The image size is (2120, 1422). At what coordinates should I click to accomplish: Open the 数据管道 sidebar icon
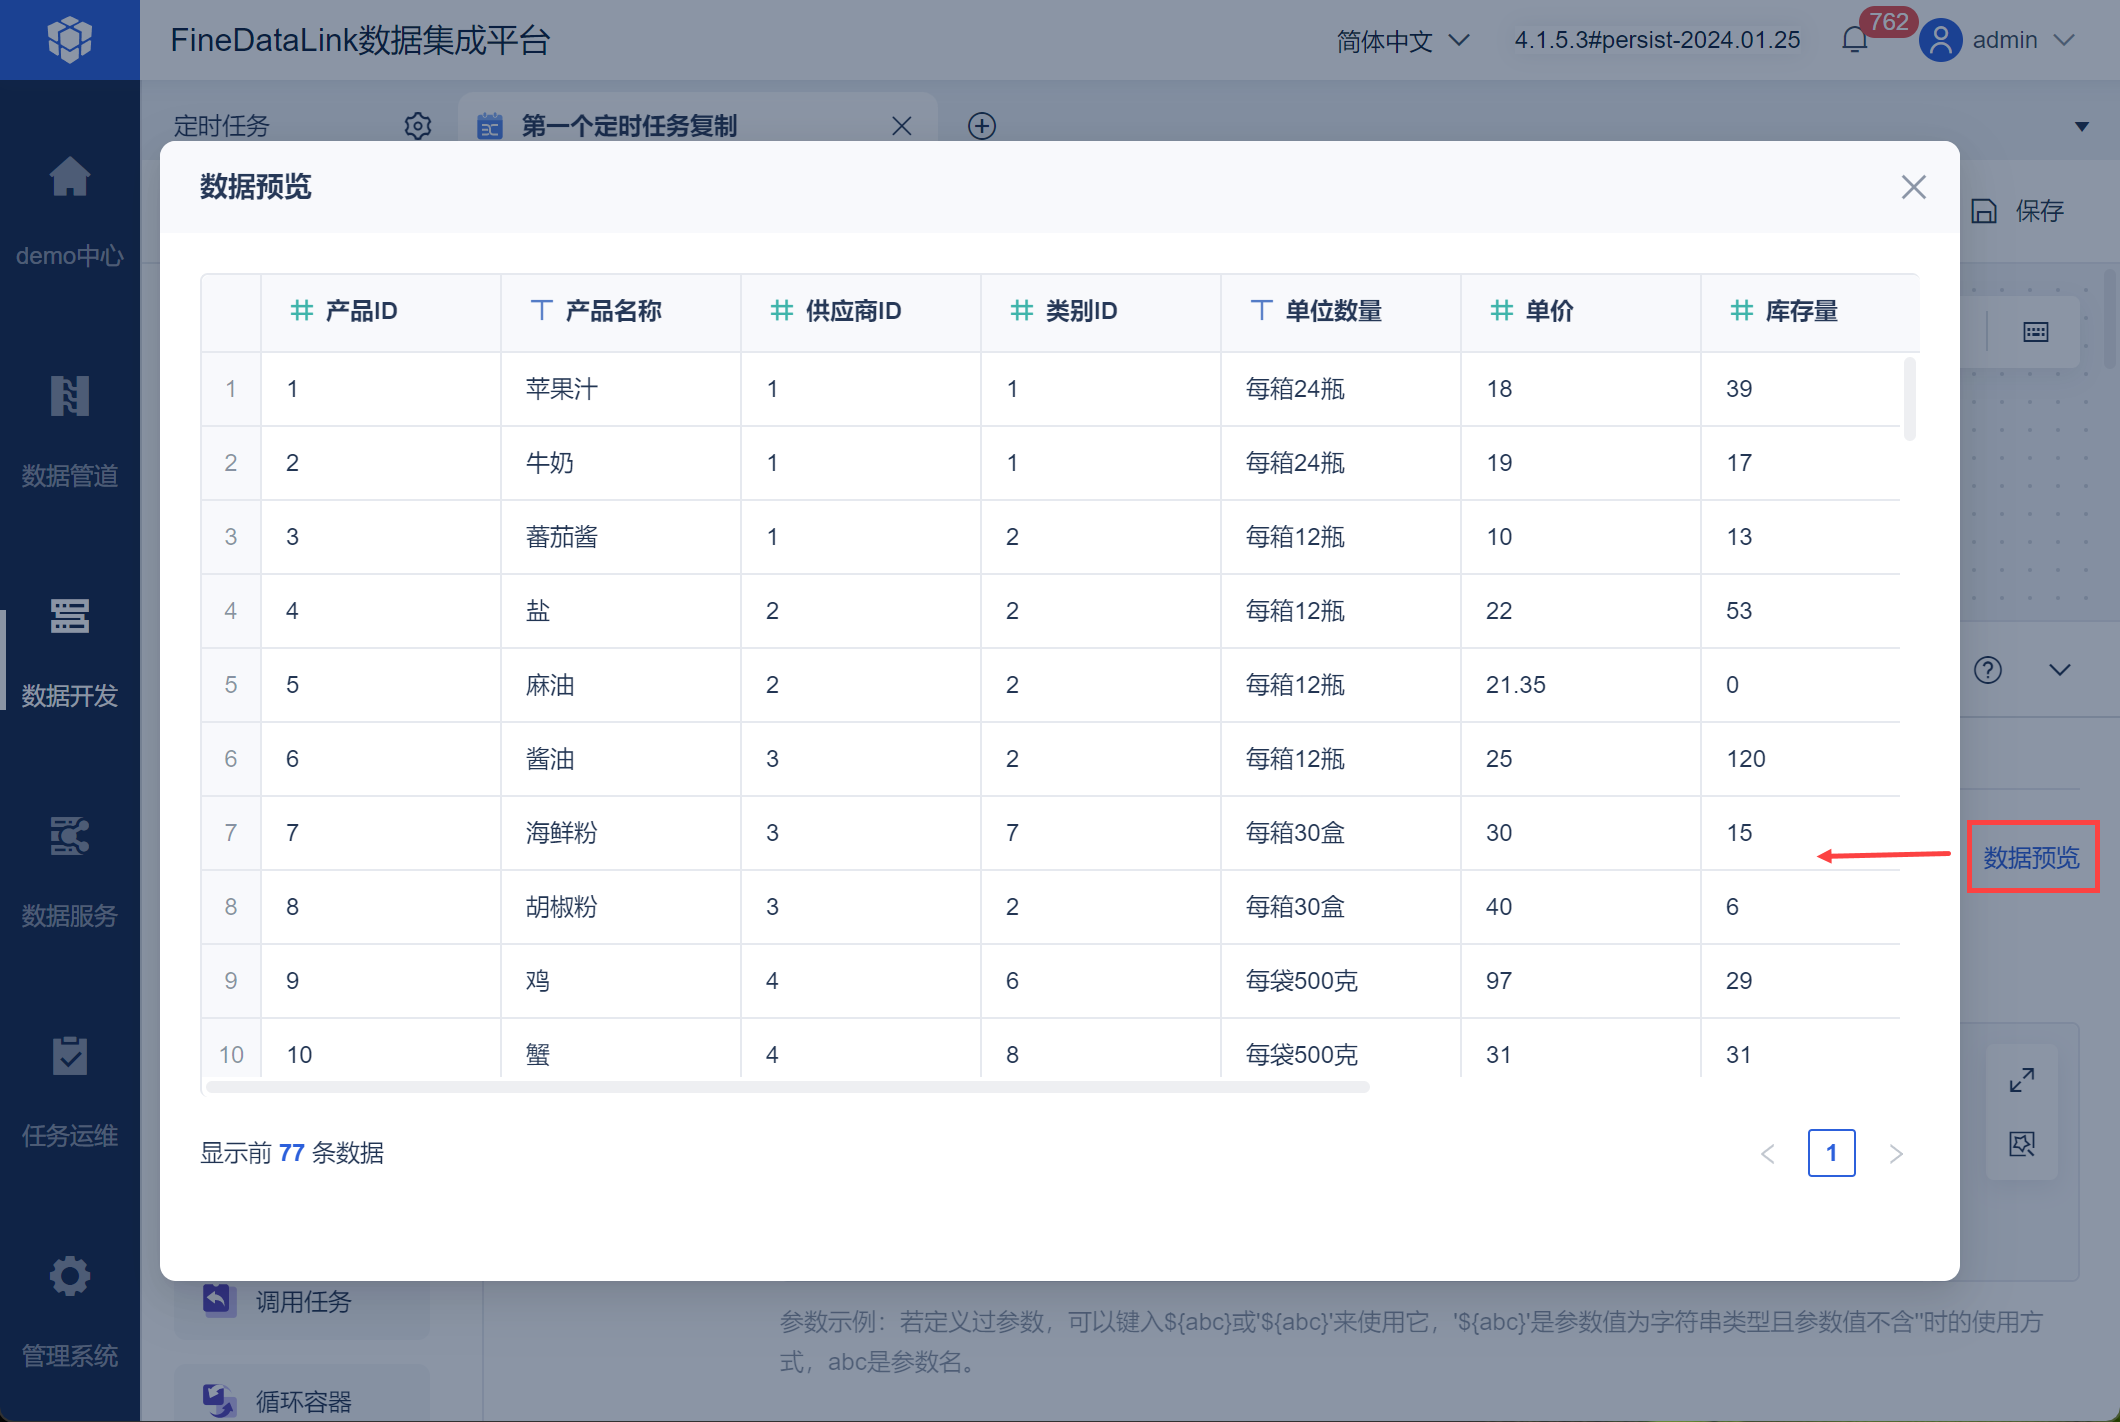(x=69, y=397)
